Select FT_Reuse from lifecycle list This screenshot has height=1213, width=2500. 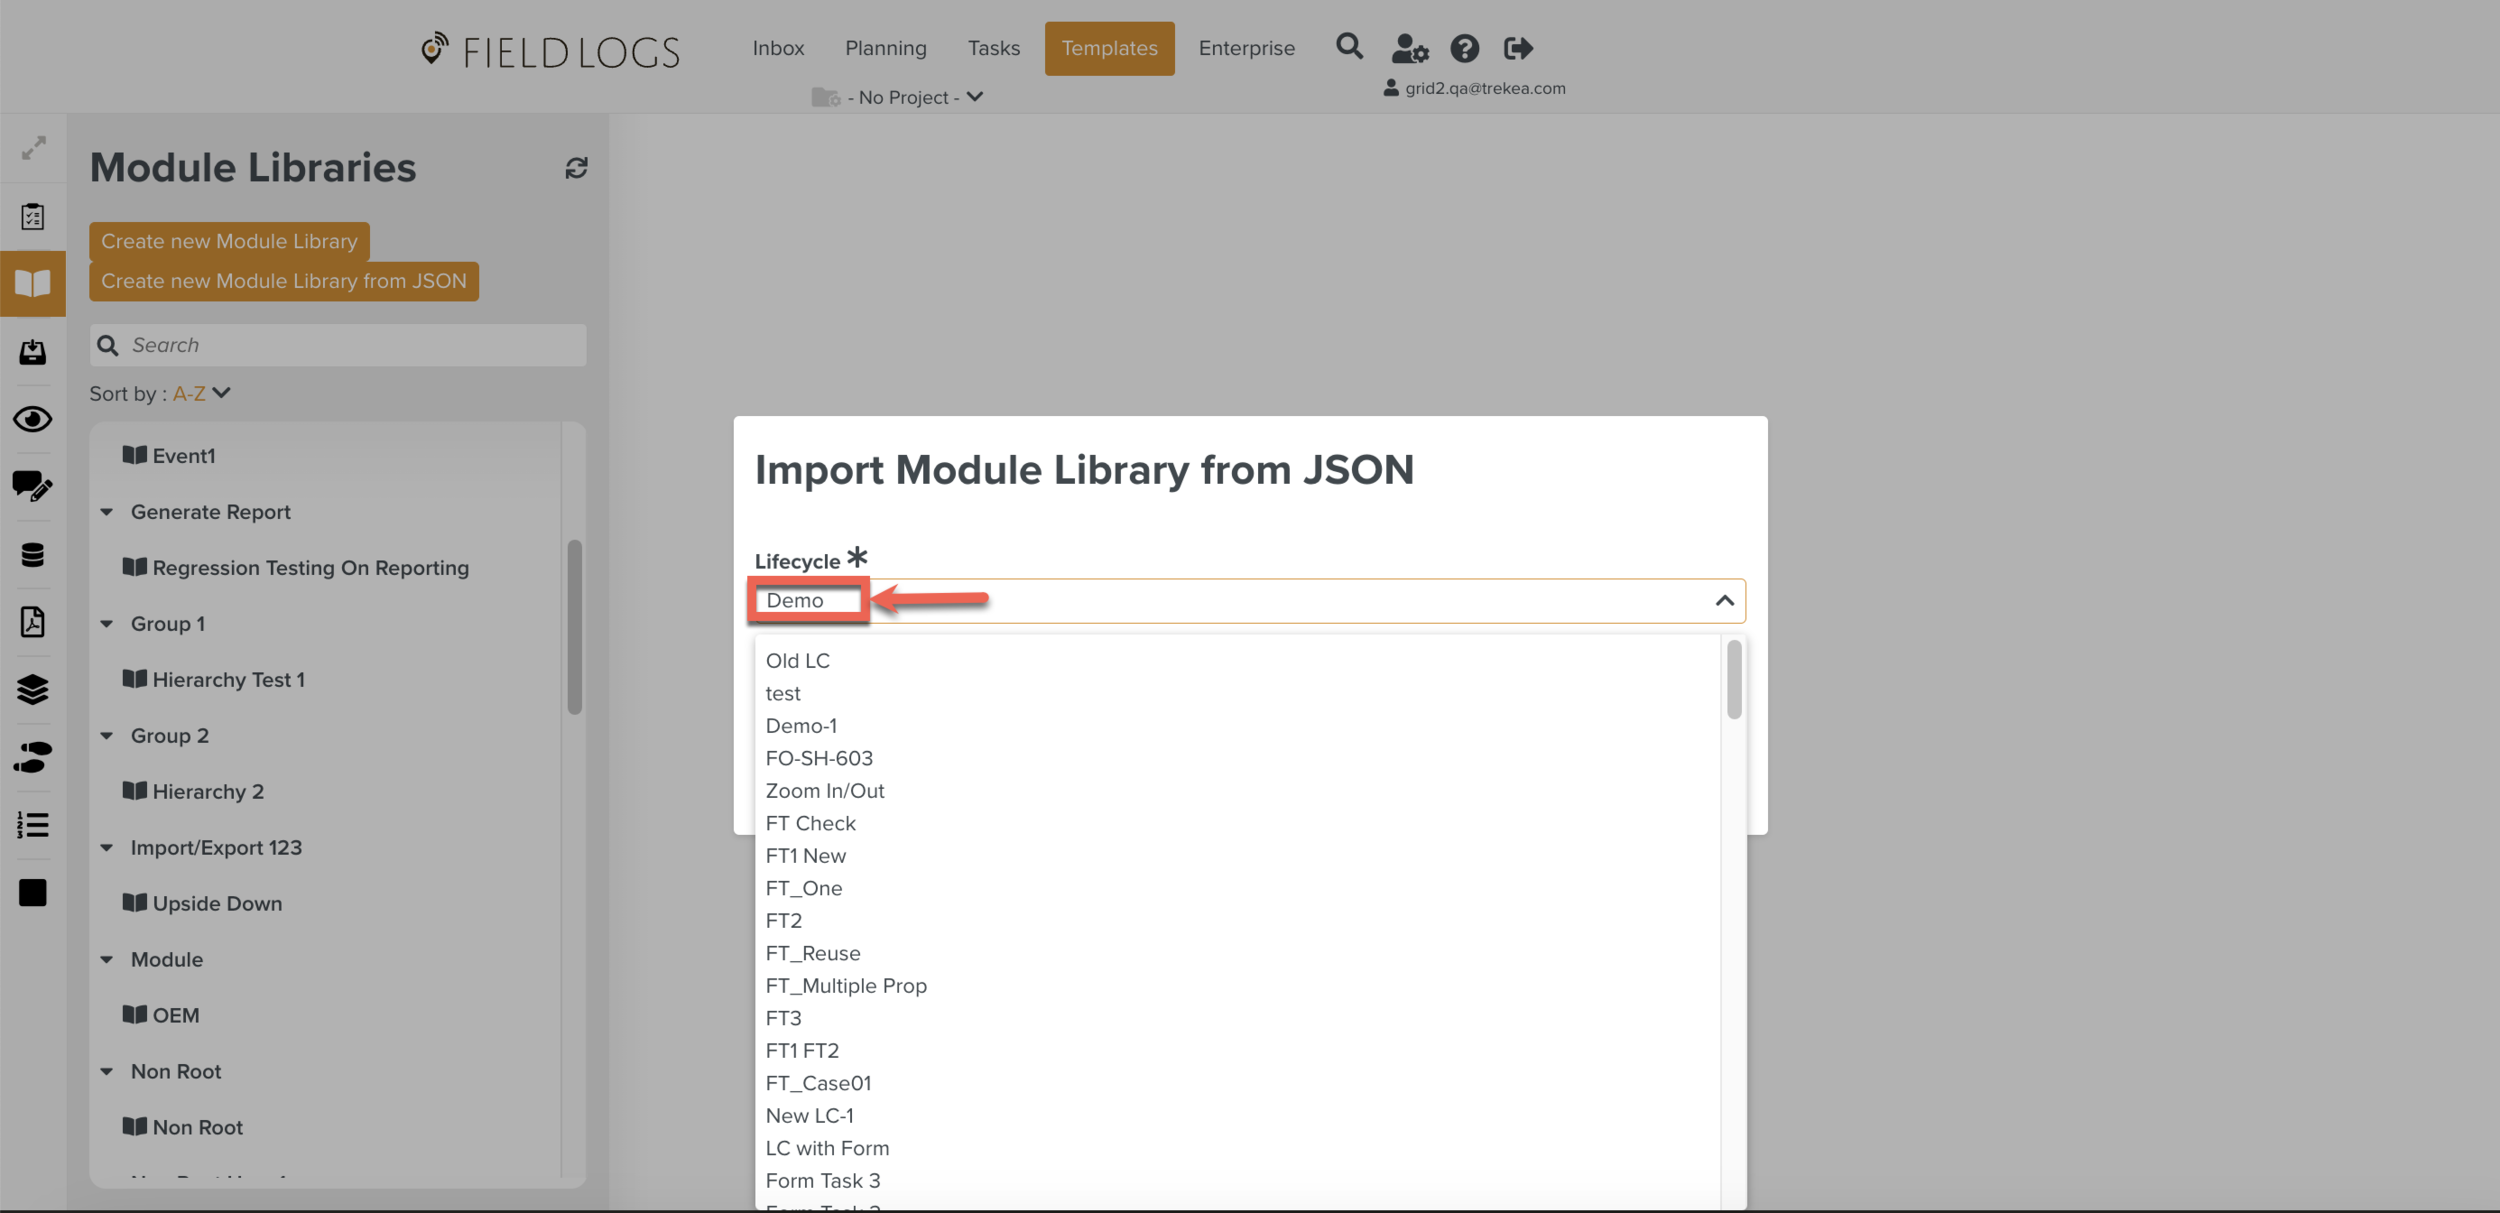[812, 953]
